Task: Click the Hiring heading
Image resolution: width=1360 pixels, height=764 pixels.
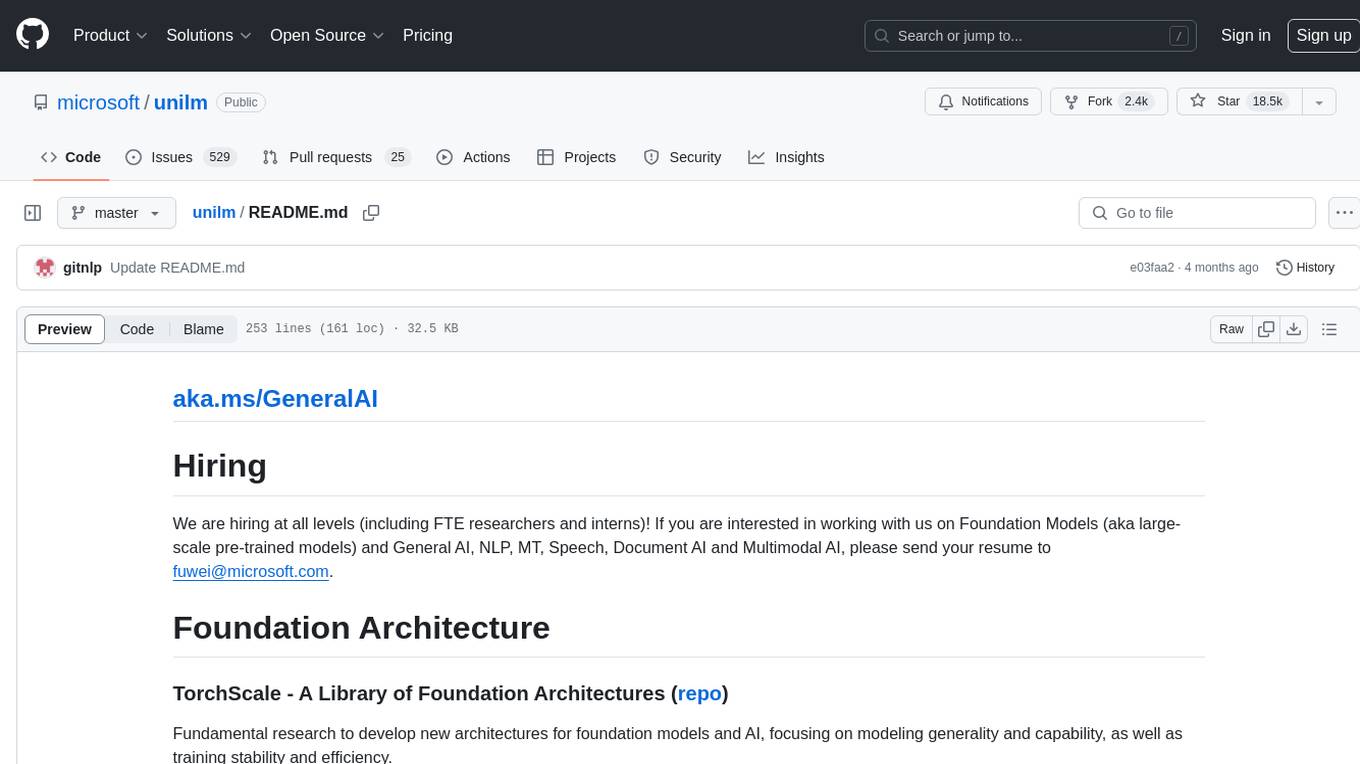Action: pyautogui.click(x=220, y=466)
